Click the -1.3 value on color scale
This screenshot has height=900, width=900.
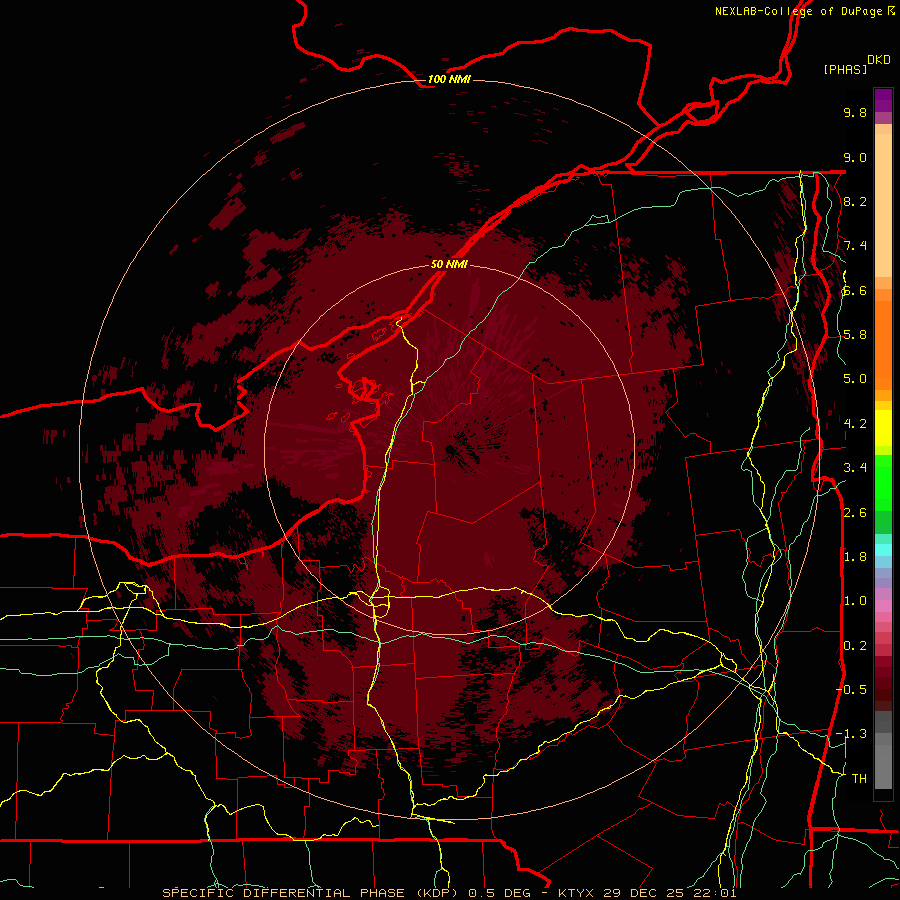(851, 734)
